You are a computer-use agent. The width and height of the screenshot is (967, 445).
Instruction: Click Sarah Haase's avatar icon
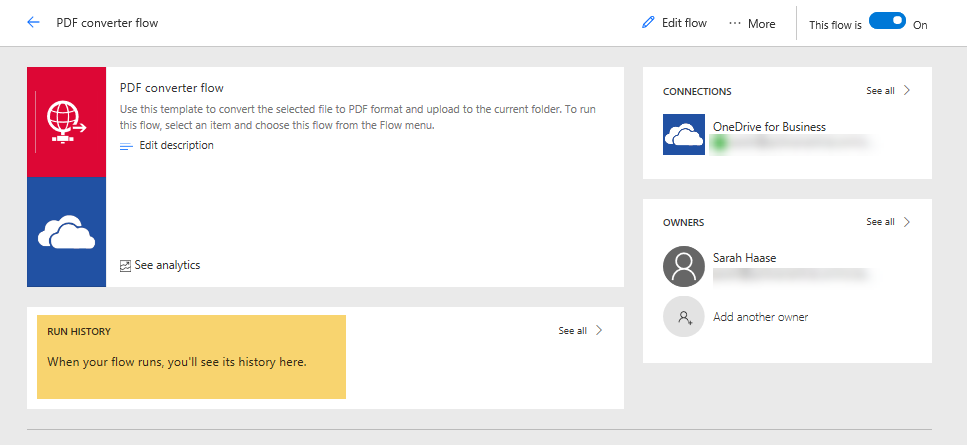pos(684,266)
